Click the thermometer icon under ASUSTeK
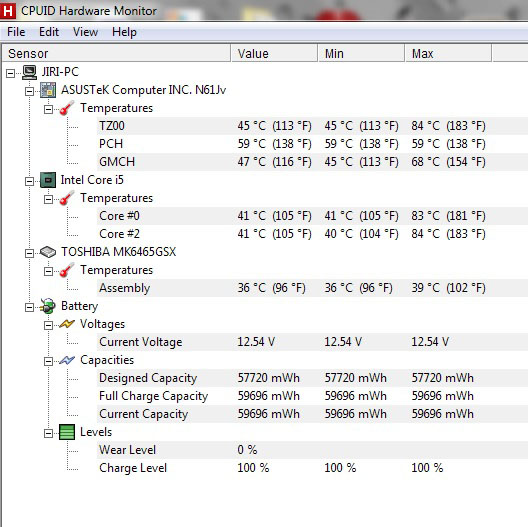This screenshot has width=528, height=527. click(x=67, y=108)
